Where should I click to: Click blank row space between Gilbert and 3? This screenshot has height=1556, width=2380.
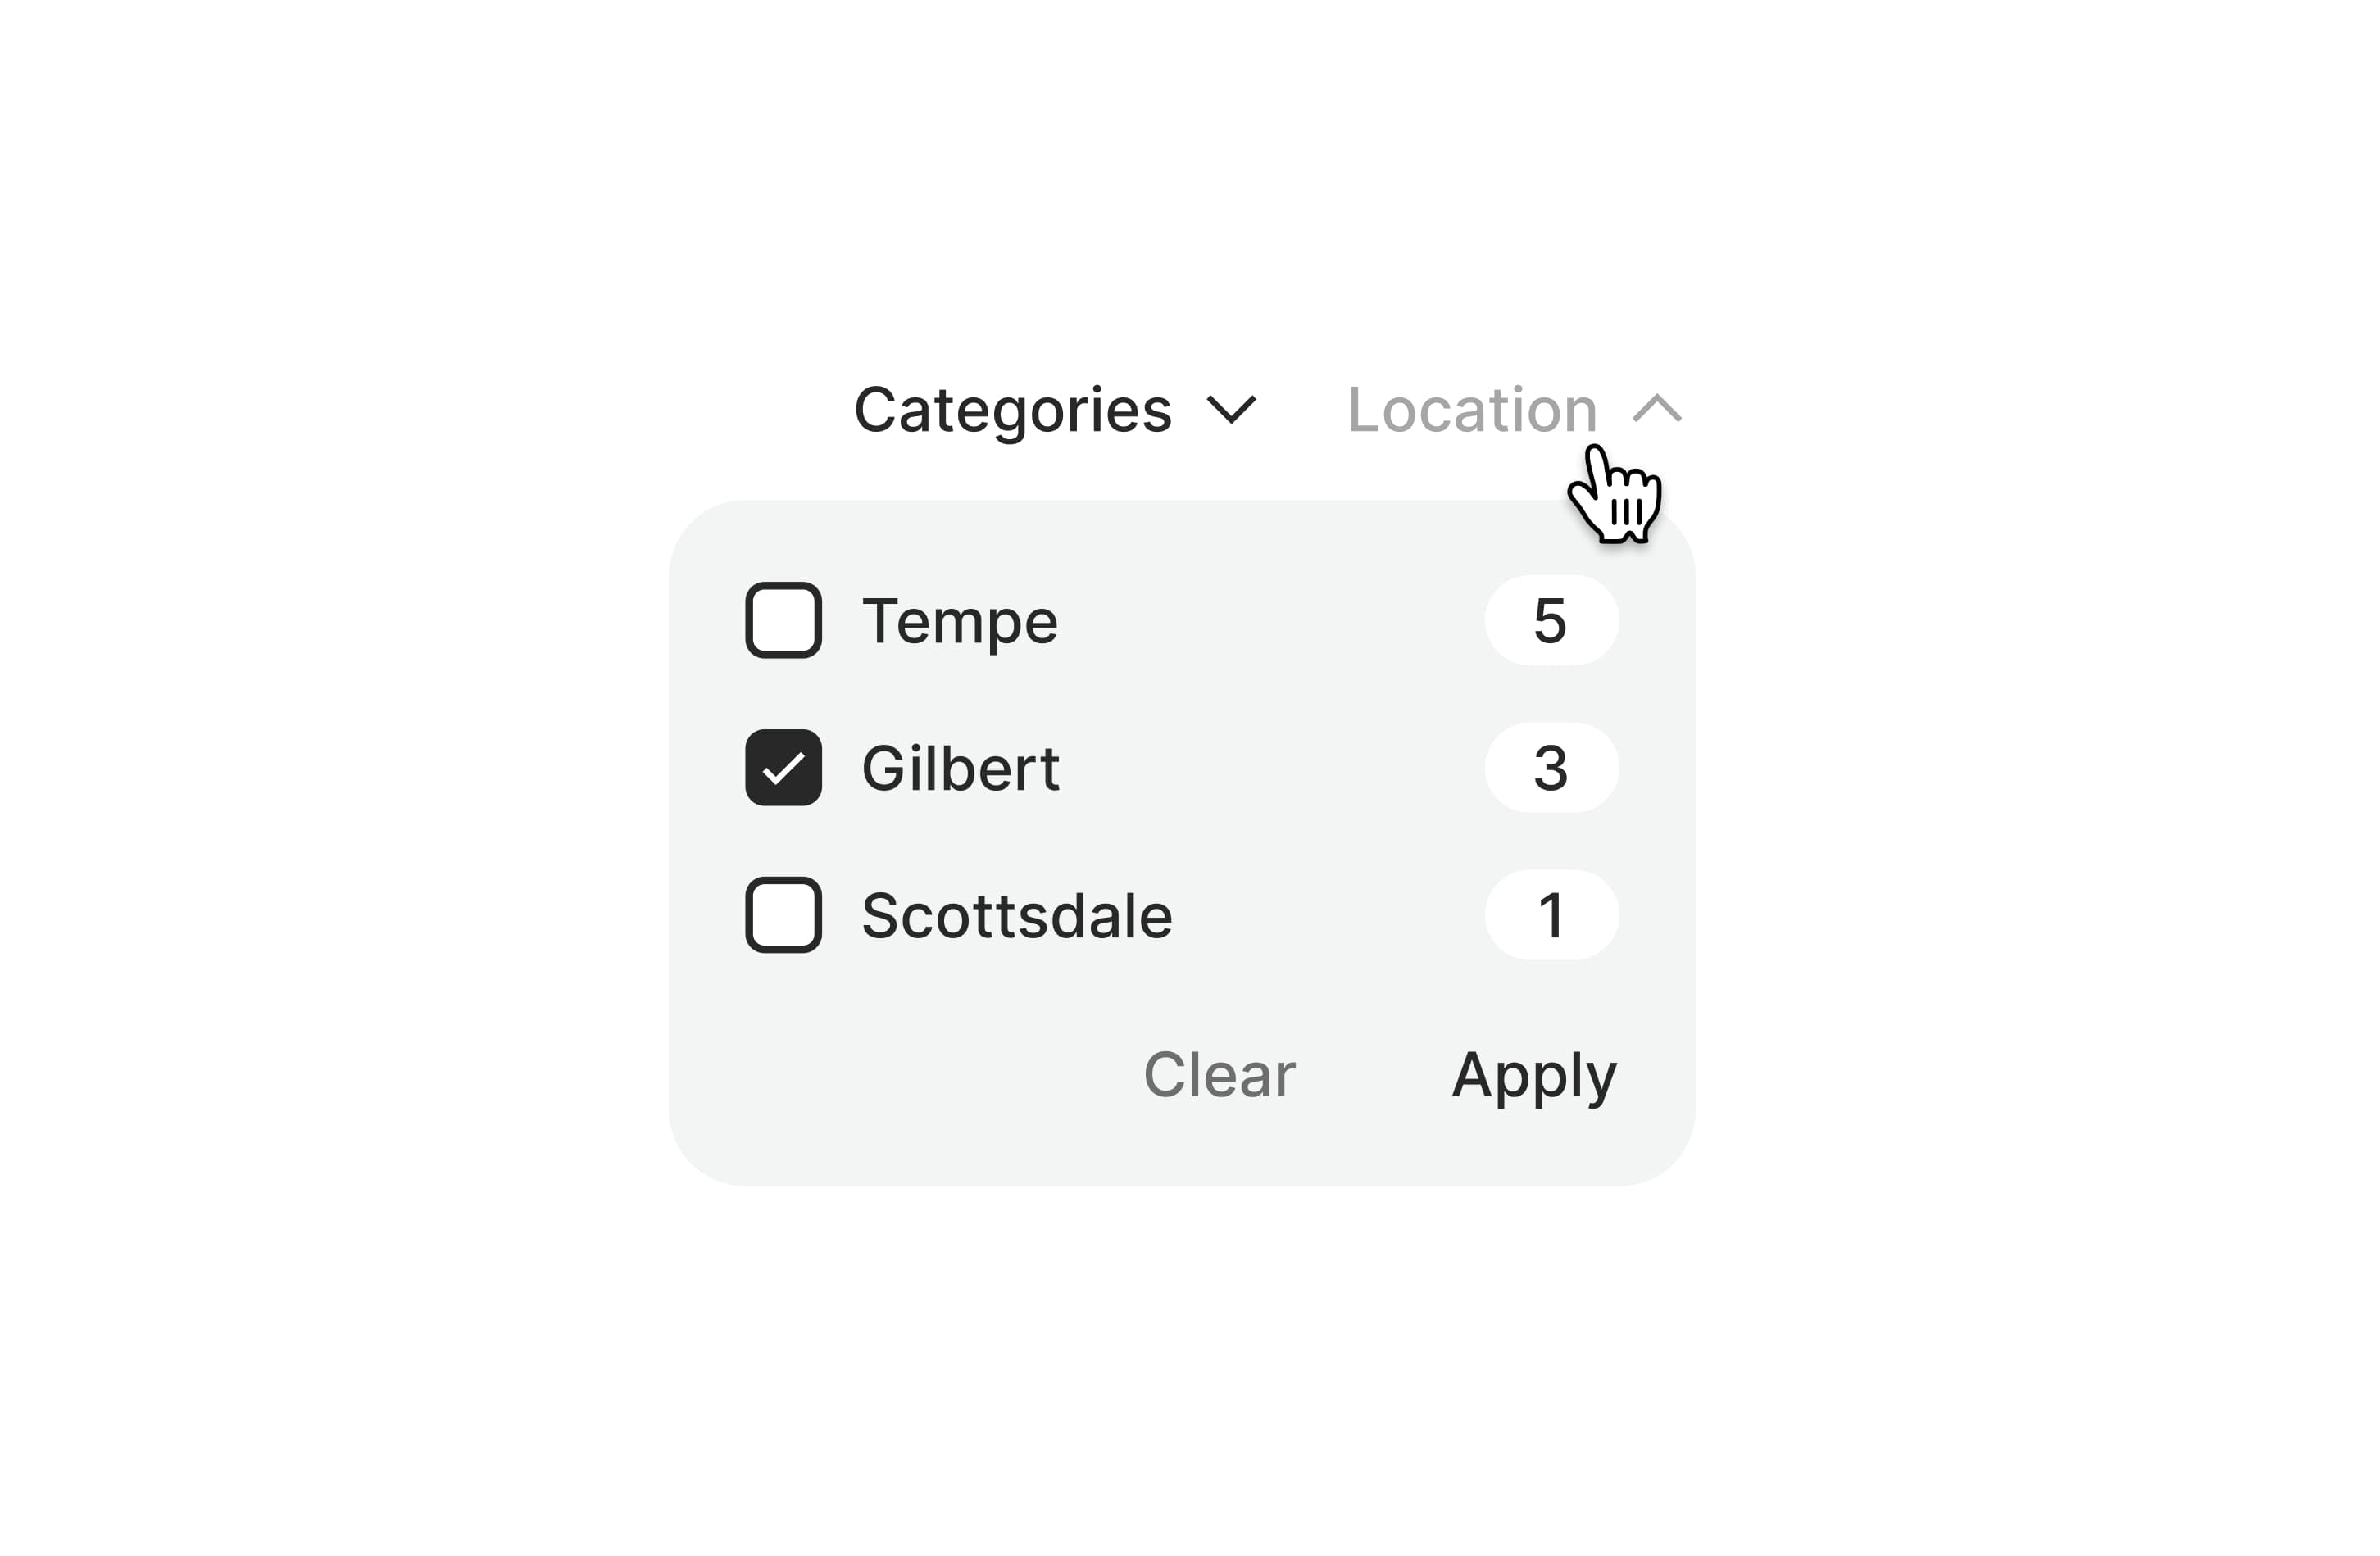click(1270, 768)
